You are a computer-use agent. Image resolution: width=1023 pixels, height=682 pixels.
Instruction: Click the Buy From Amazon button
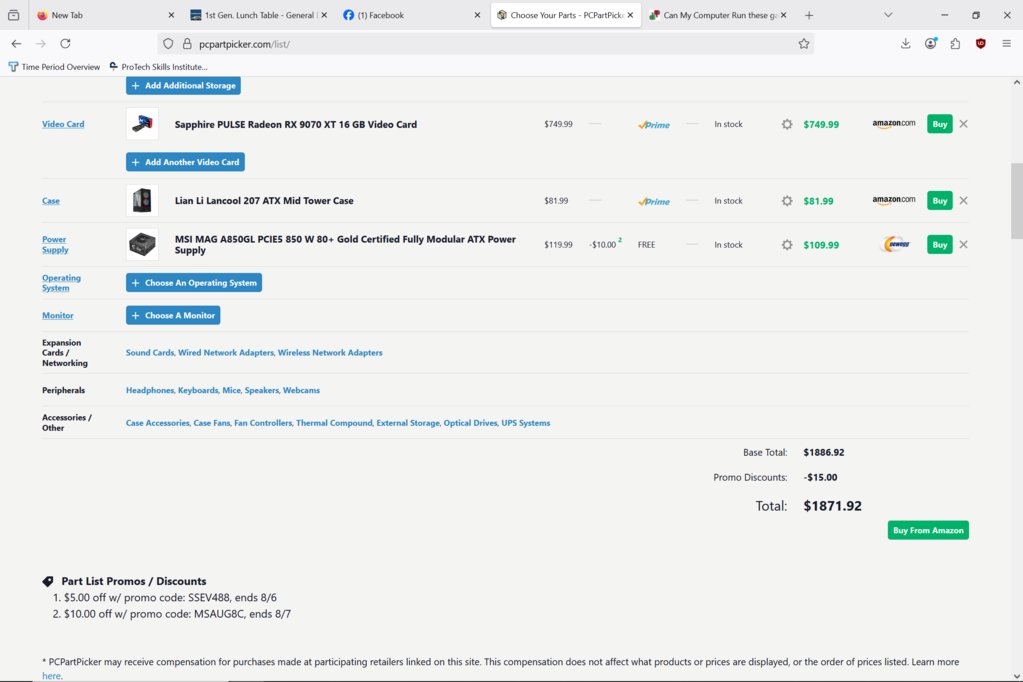click(928, 530)
